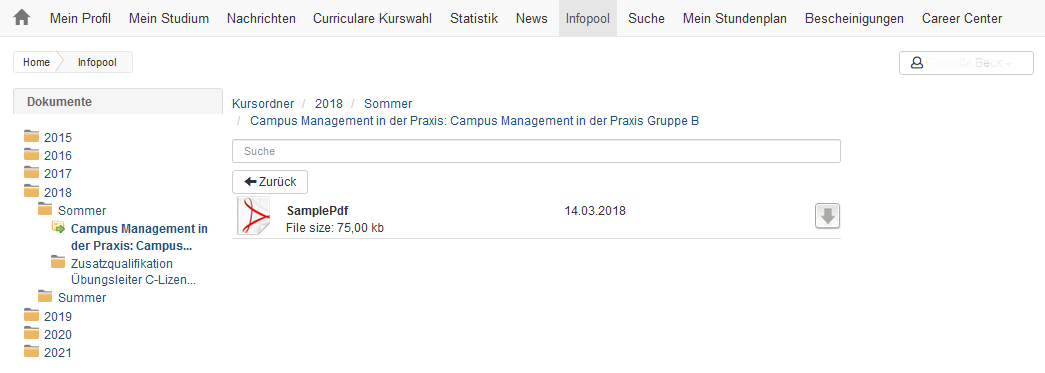This screenshot has width=1045, height=373.
Task: Click the Zurück back button
Action: 270,182
